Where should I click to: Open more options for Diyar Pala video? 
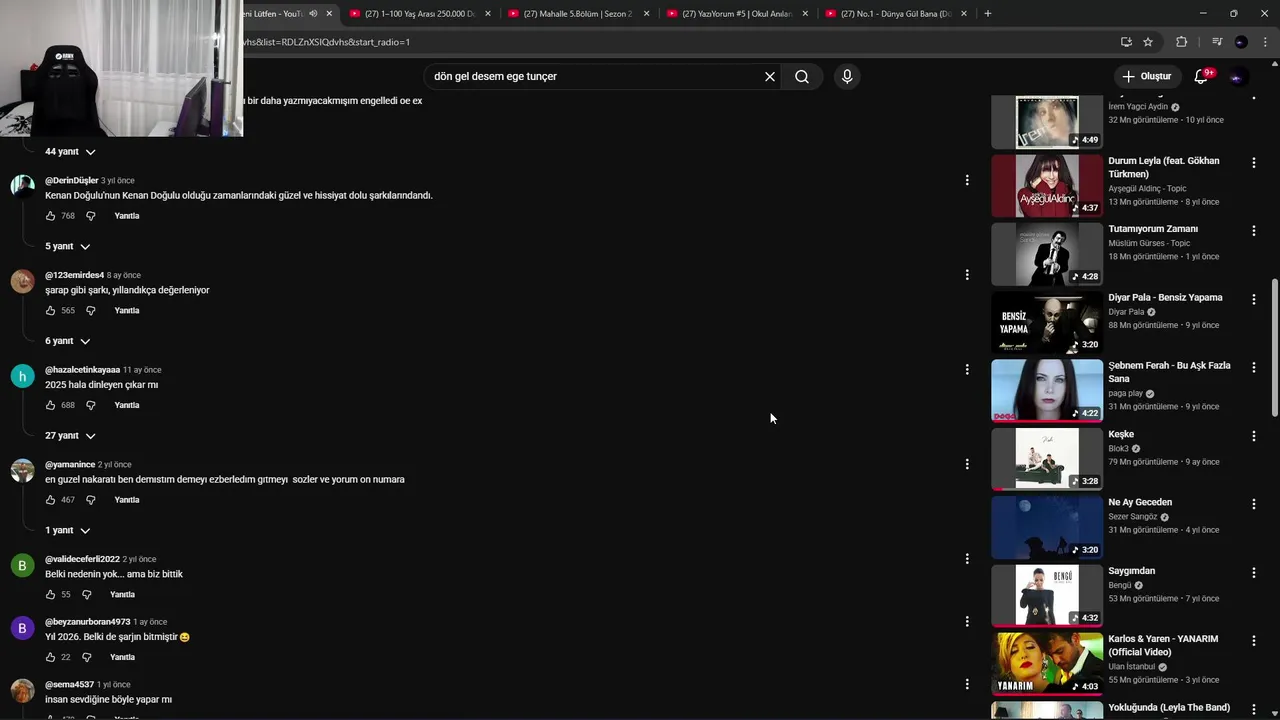(x=1253, y=299)
